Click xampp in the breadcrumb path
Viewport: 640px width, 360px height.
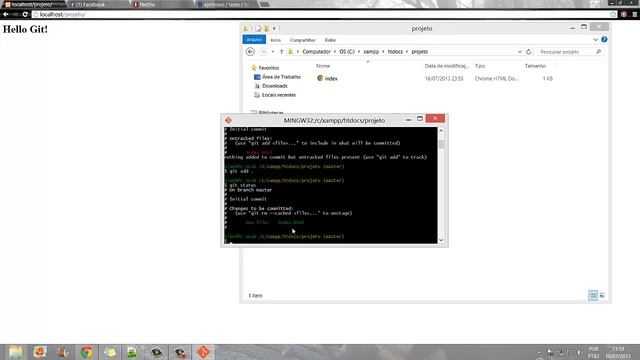click(371, 52)
